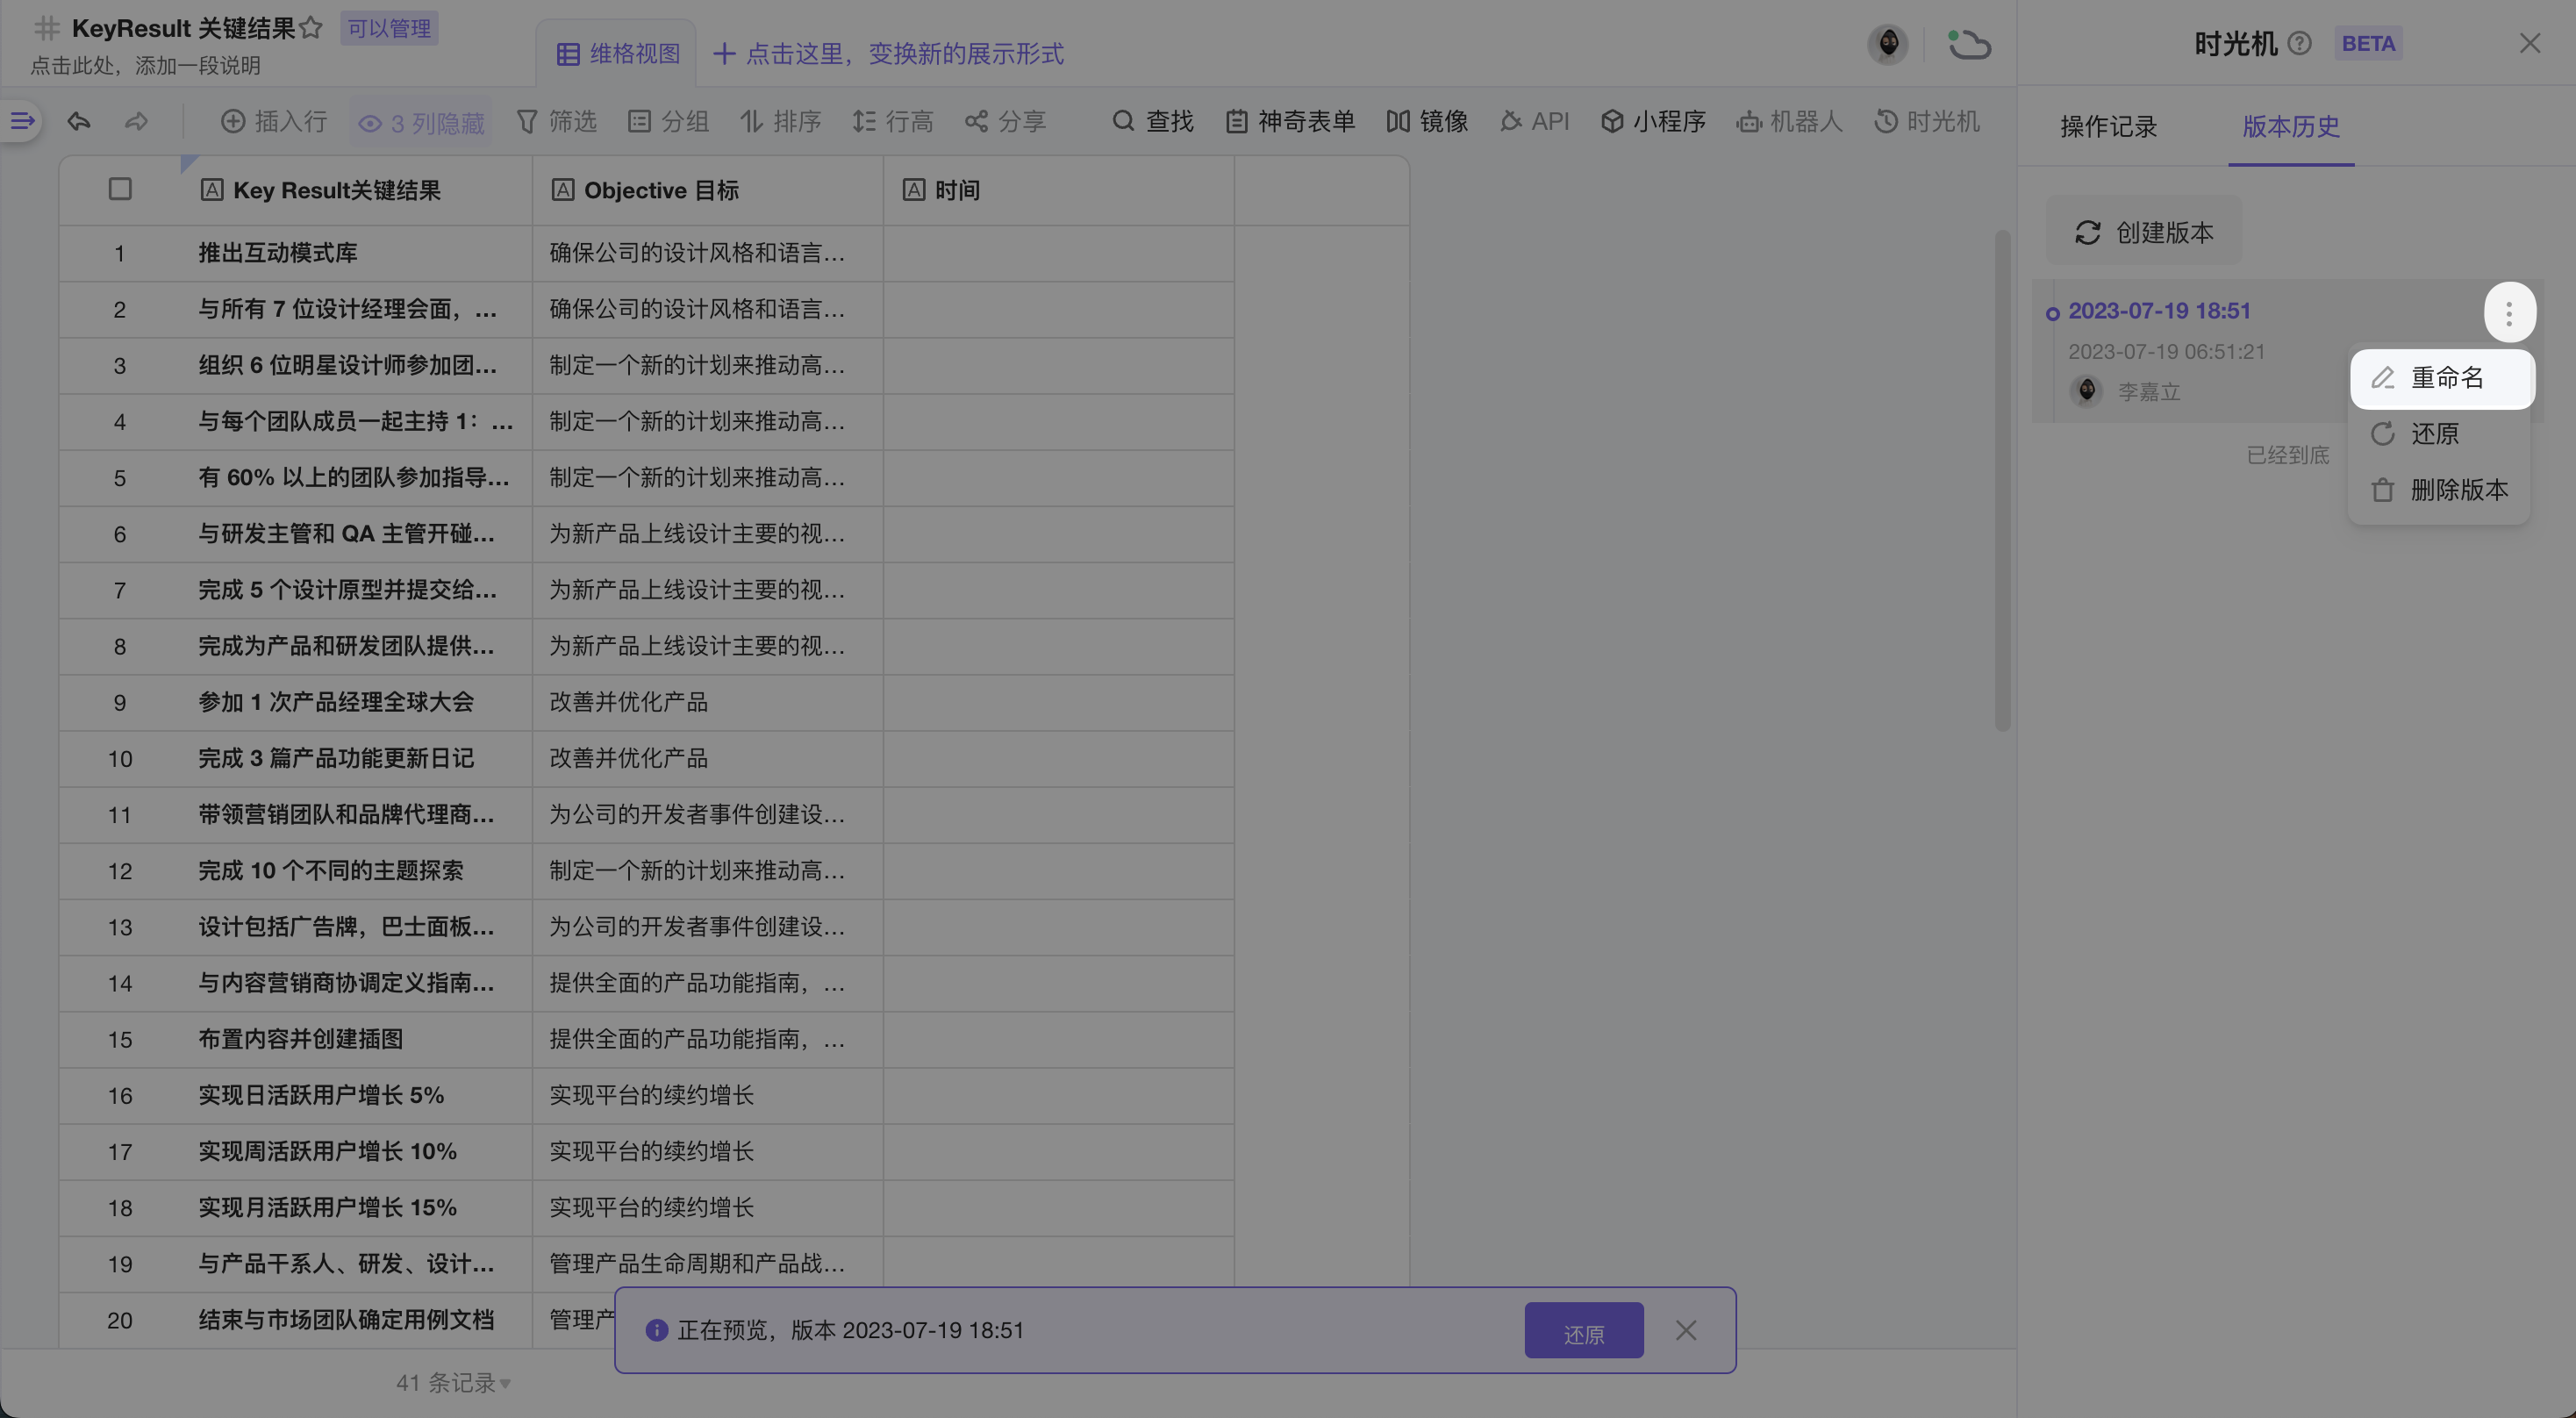Click the redo arrow icon
Image resolution: width=2576 pixels, height=1418 pixels.
(136, 122)
